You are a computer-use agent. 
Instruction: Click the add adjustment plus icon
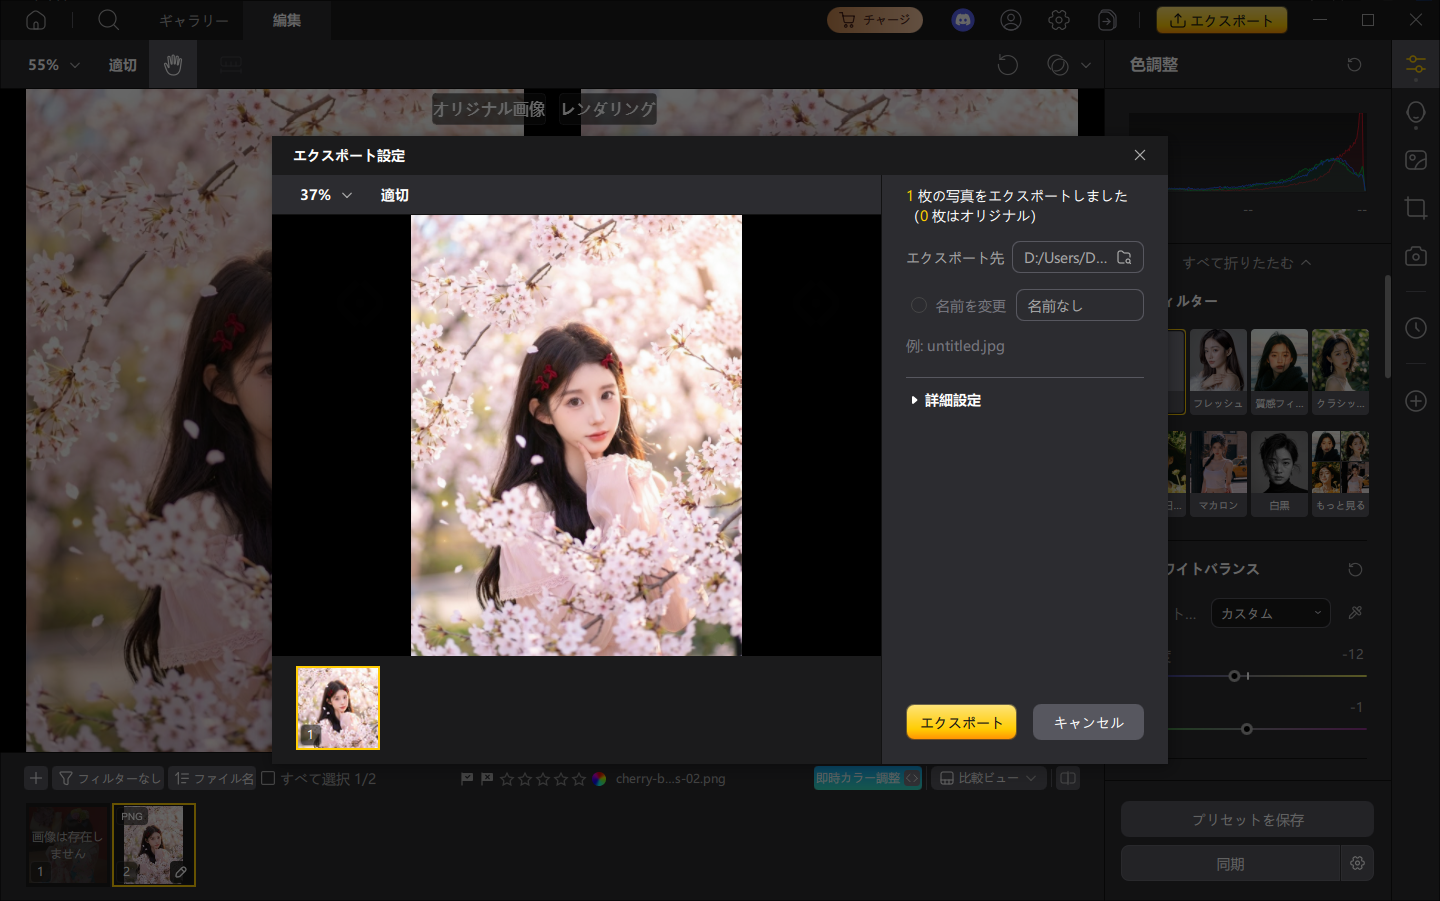pyautogui.click(x=1415, y=401)
